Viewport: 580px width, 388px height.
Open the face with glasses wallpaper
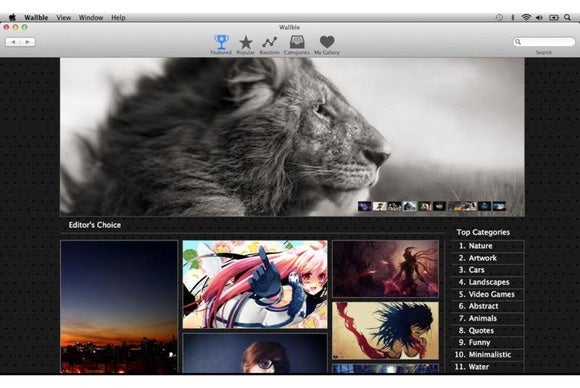[x=255, y=353]
